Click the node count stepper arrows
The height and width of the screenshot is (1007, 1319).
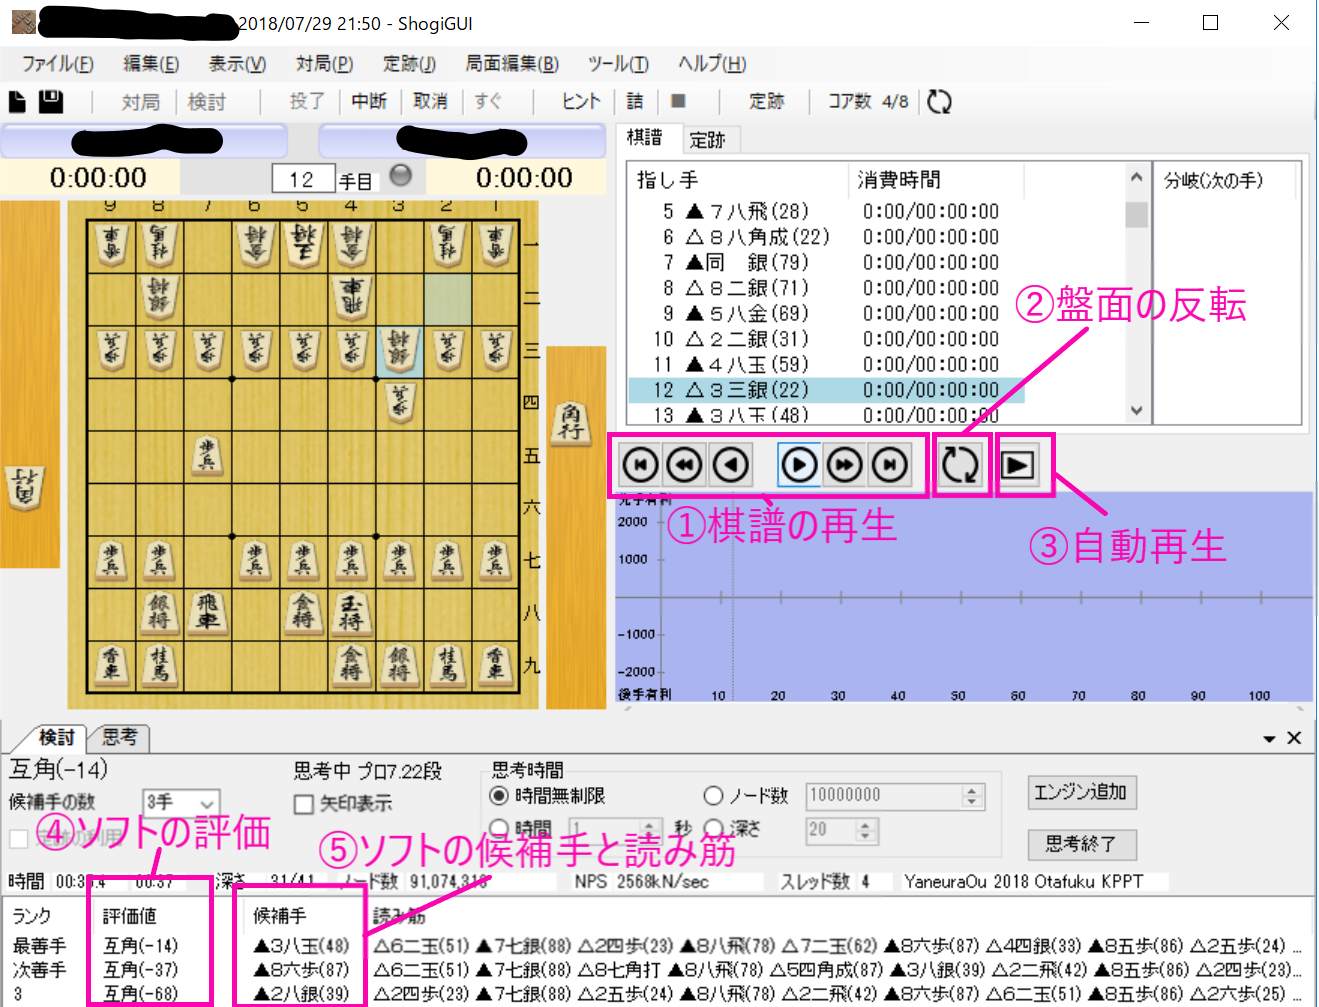972,796
